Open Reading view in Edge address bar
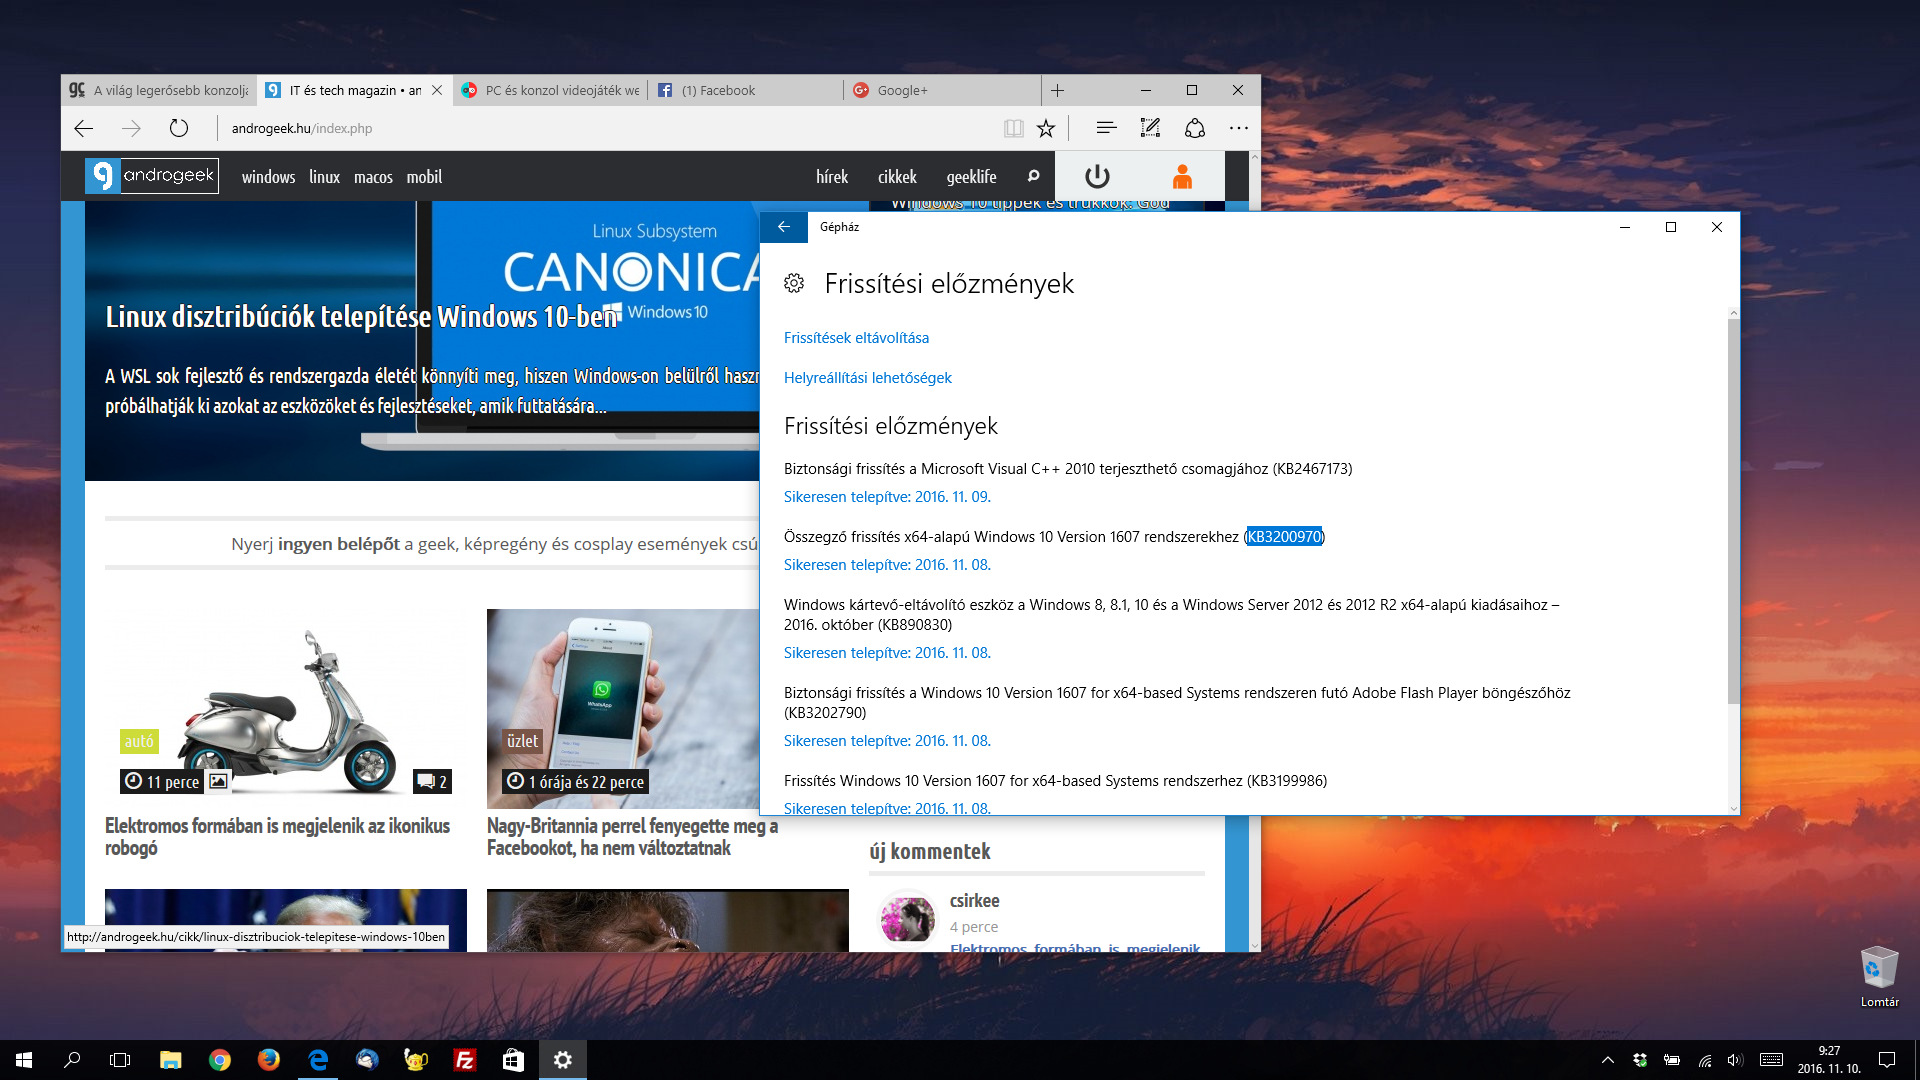This screenshot has height=1080, width=1920. click(1014, 128)
